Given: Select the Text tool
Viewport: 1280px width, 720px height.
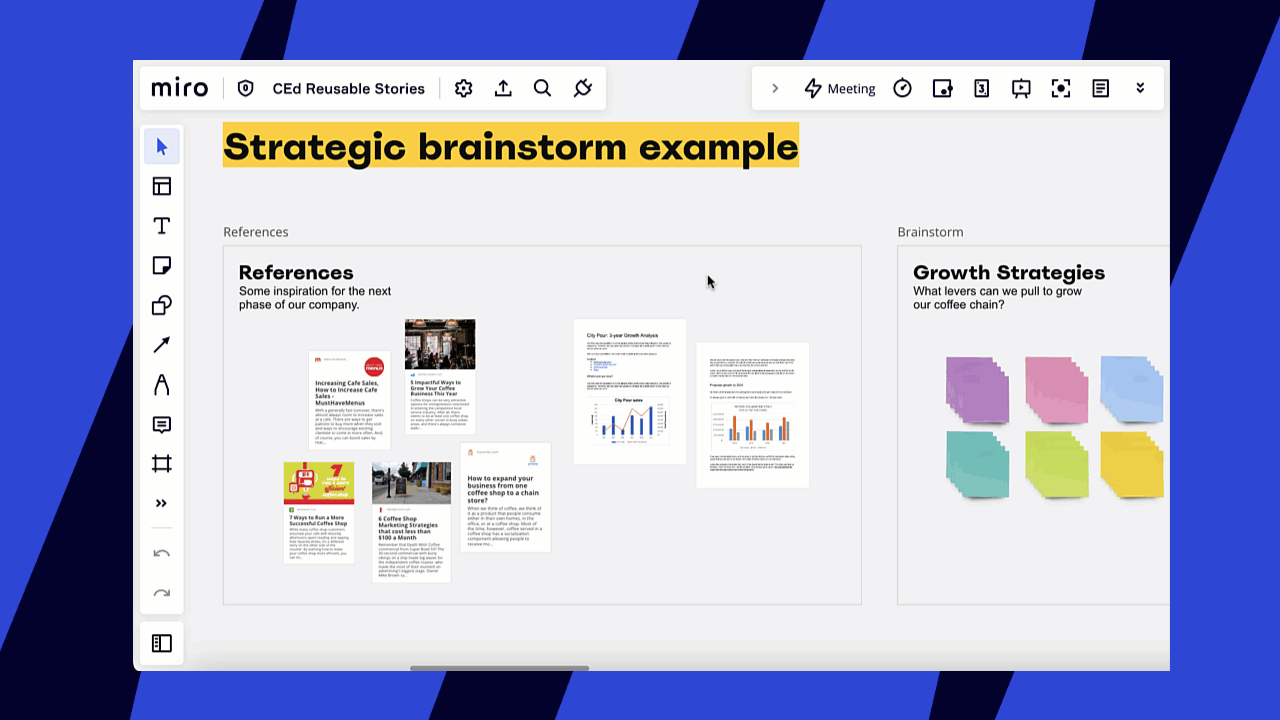Looking at the screenshot, I should [x=162, y=226].
